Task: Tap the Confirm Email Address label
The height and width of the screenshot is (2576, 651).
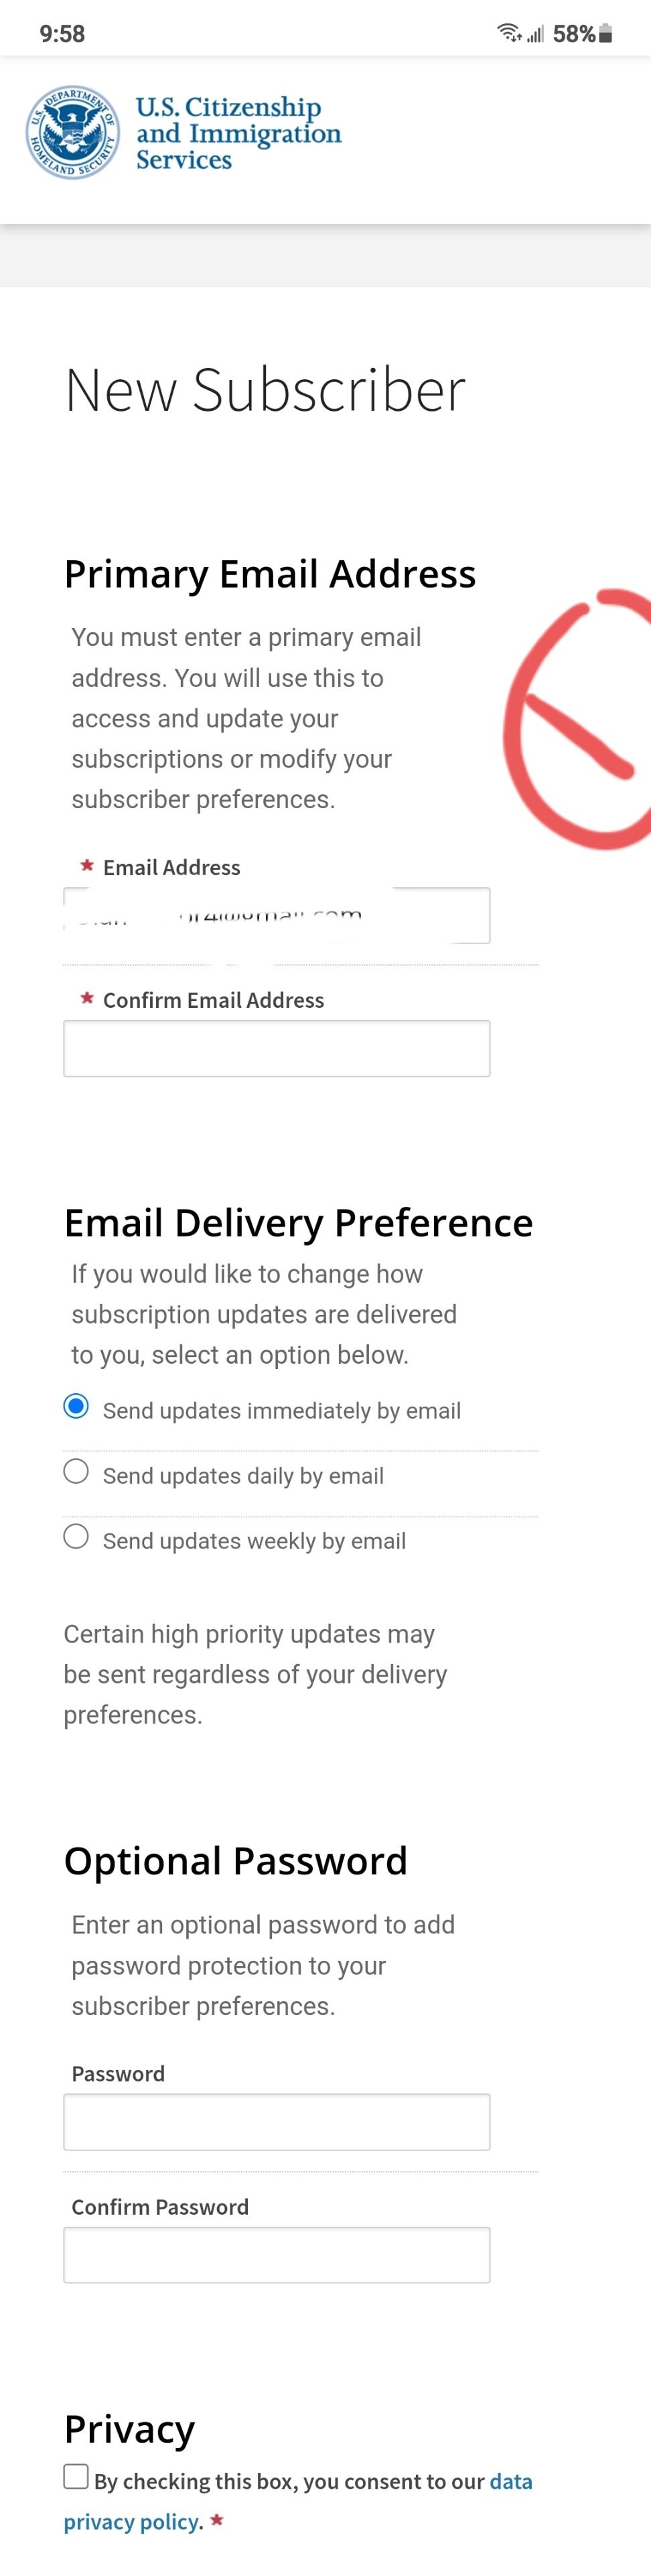Action: pyautogui.click(x=213, y=1000)
